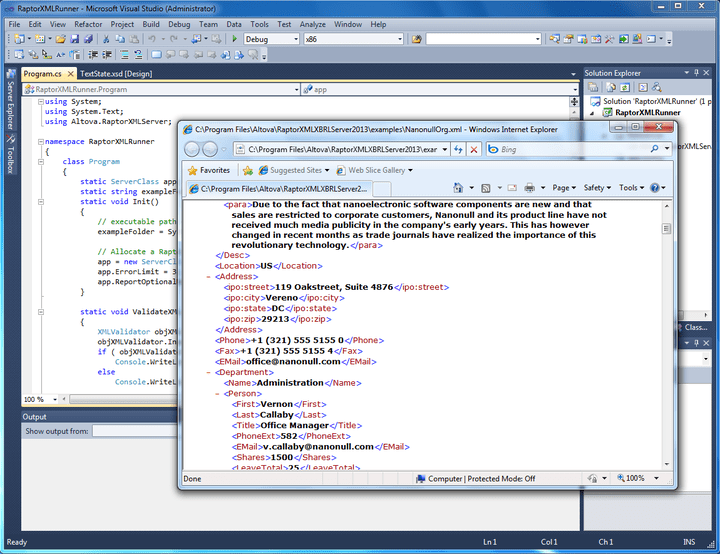Open the IE Tools menu button
The height and width of the screenshot is (554, 720).
[631, 187]
